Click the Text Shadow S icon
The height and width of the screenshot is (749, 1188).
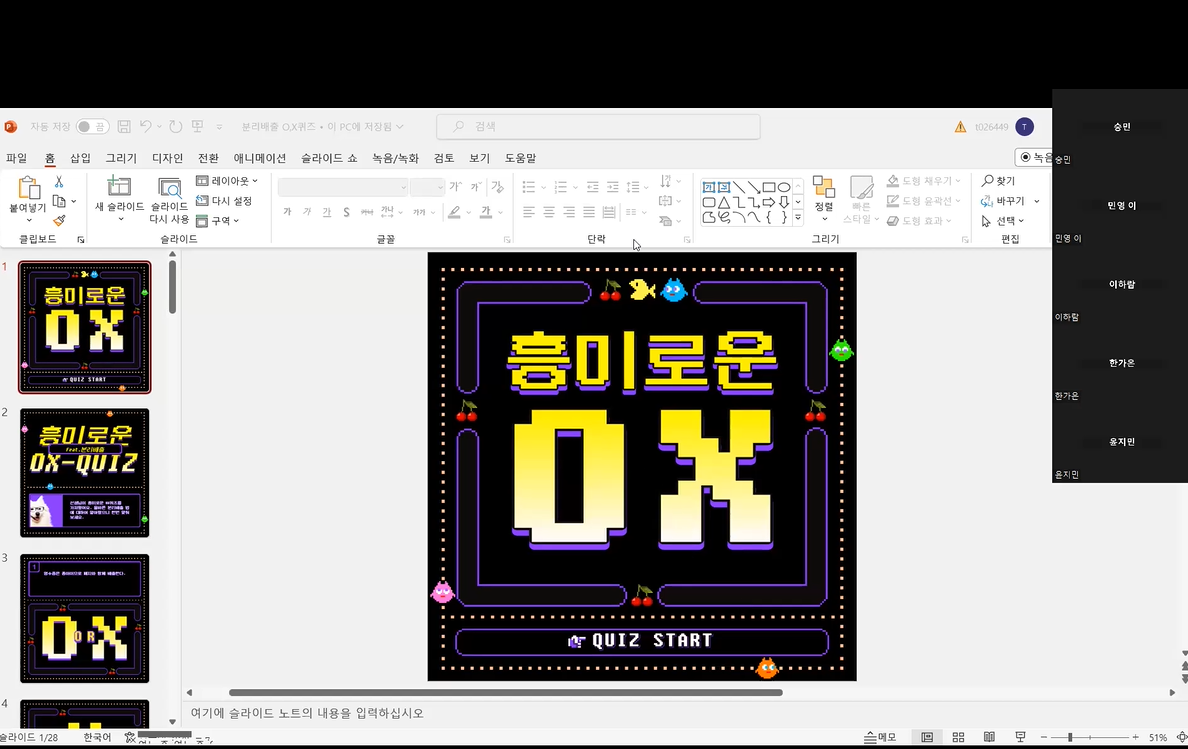point(346,212)
